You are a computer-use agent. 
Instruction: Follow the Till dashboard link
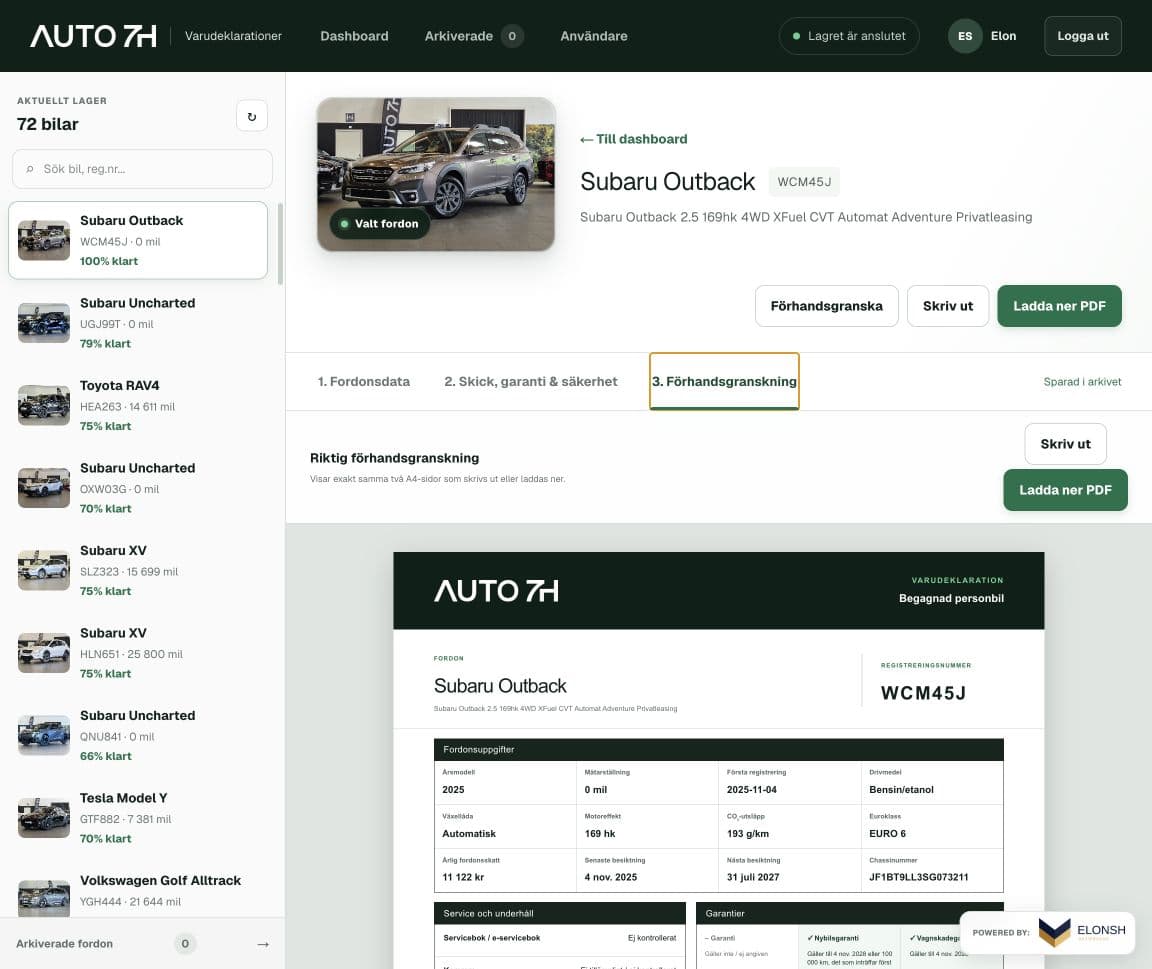(633, 139)
